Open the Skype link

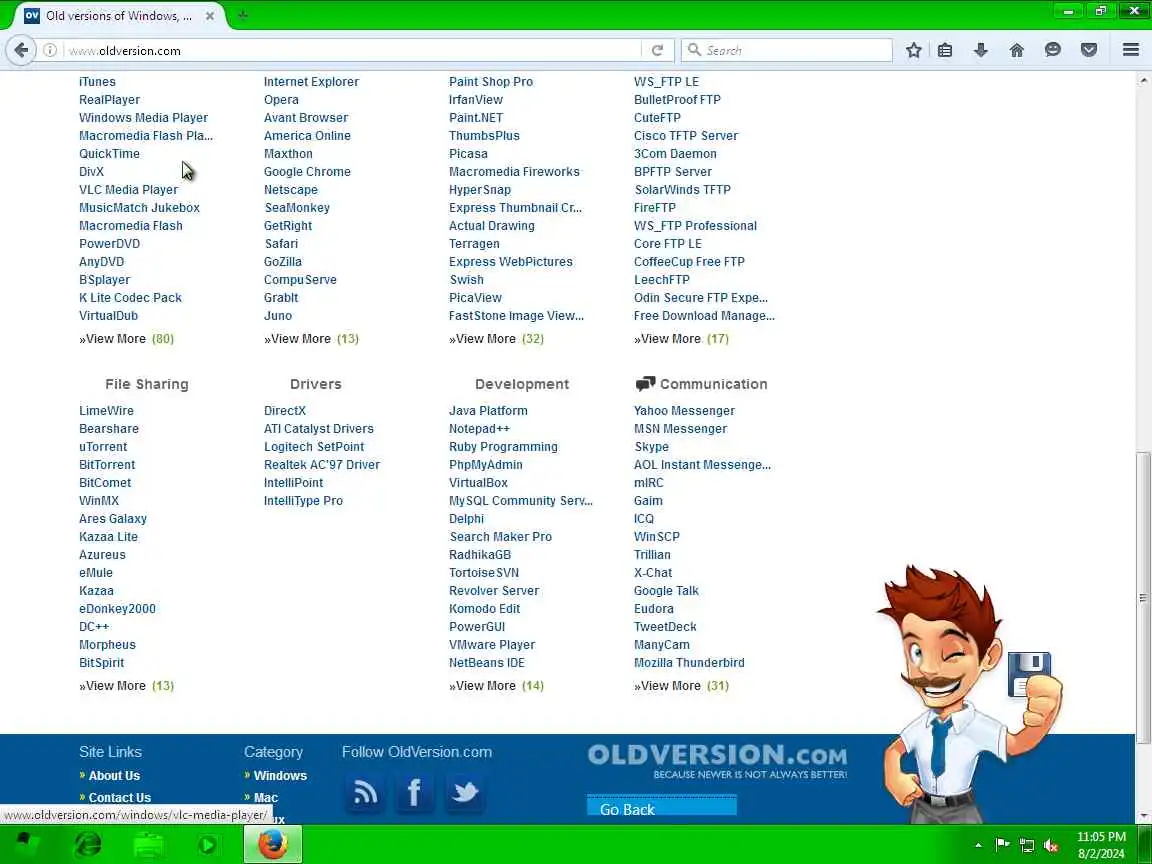(652, 447)
